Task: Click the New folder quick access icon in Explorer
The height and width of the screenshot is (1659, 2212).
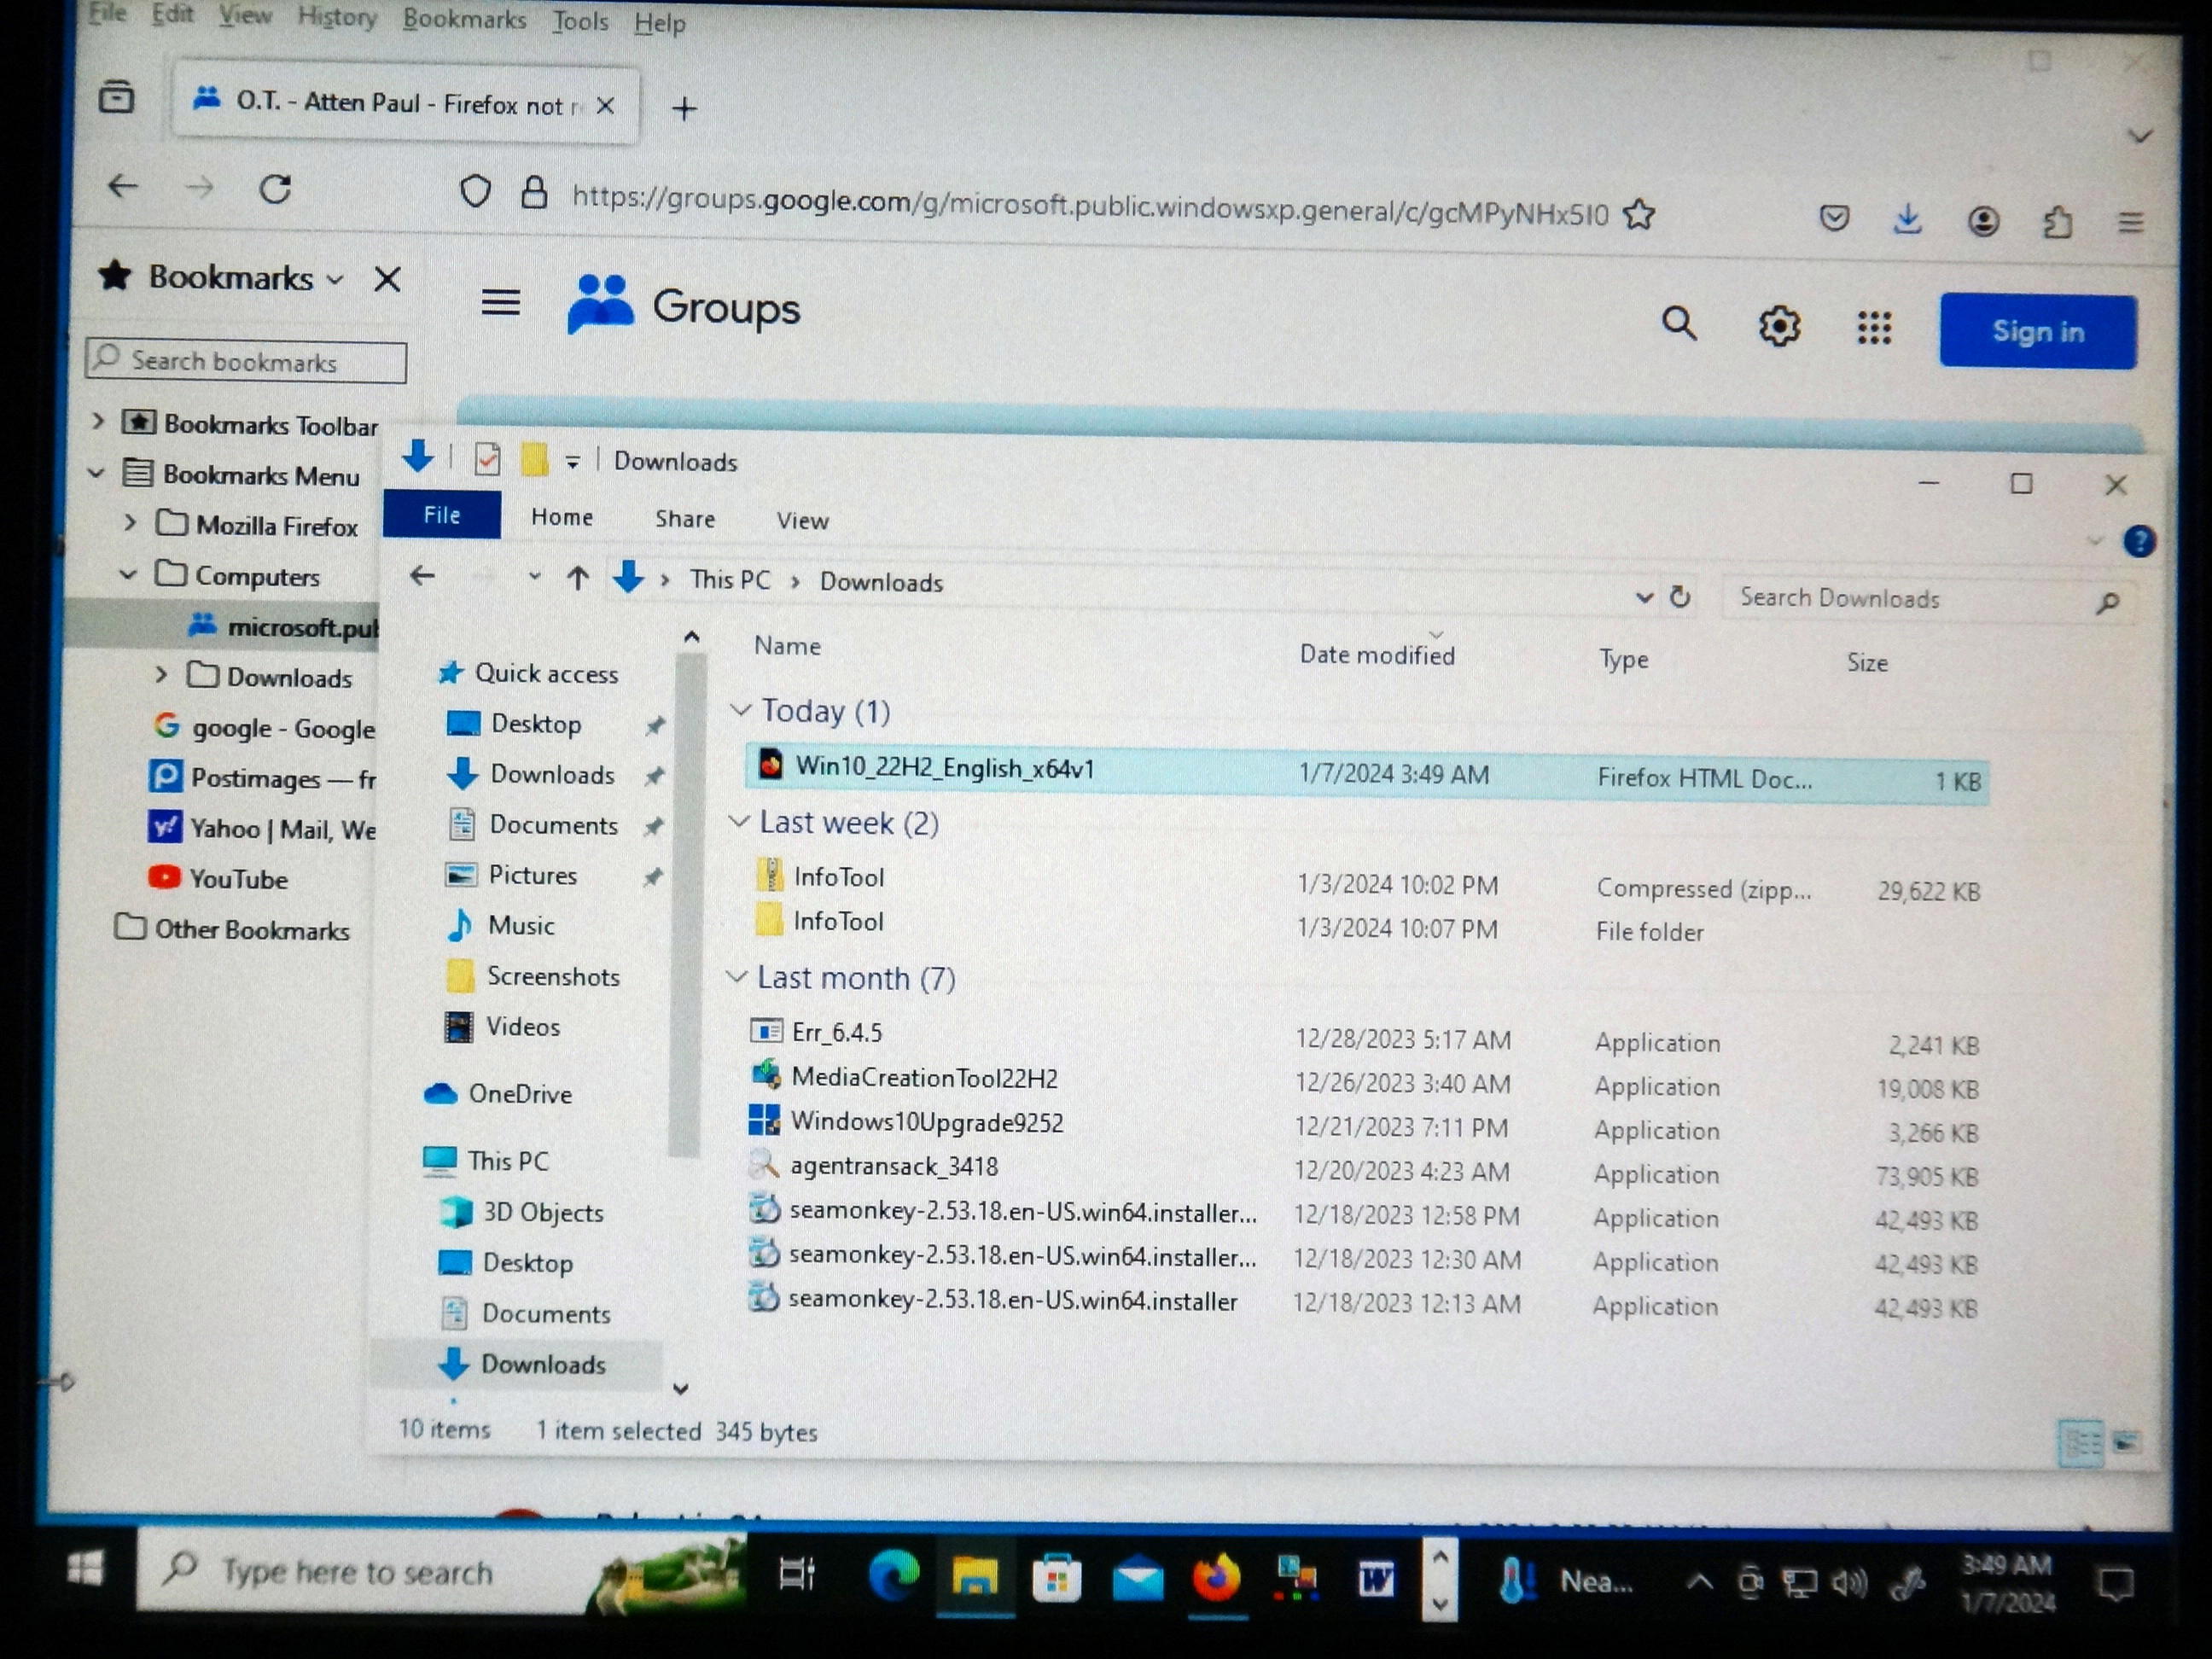Action: coord(534,460)
